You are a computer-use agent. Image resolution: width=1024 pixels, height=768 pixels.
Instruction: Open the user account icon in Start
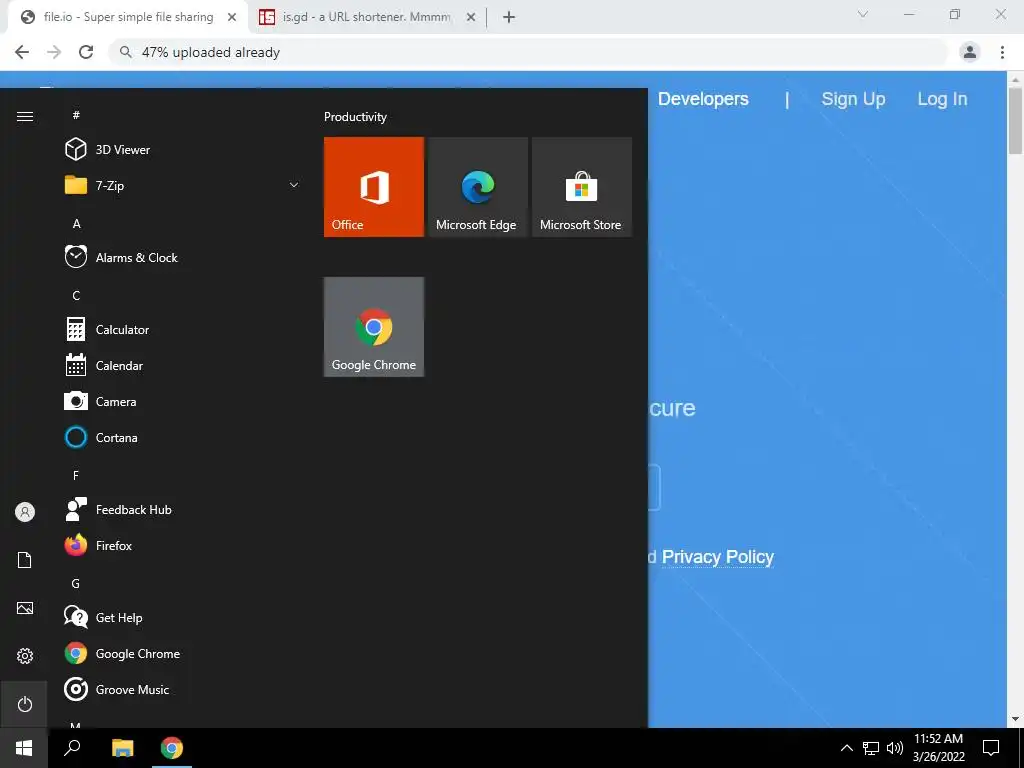click(25, 512)
